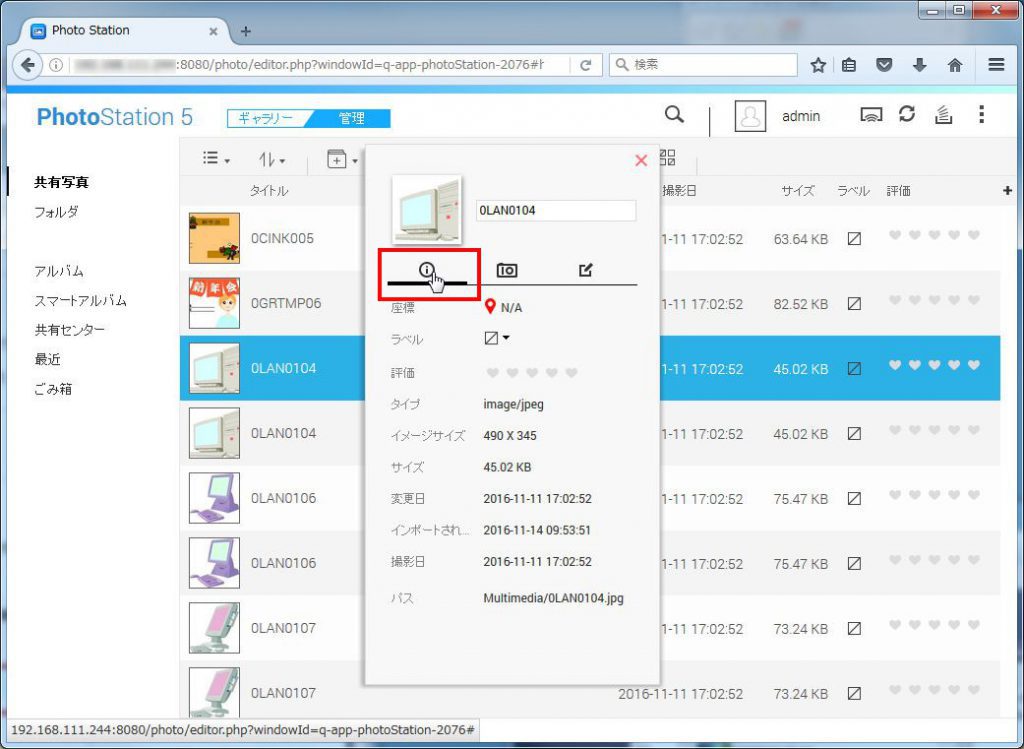Switch to the 管理 mode
Image resolution: width=1024 pixels, height=749 pixels.
click(351, 118)
